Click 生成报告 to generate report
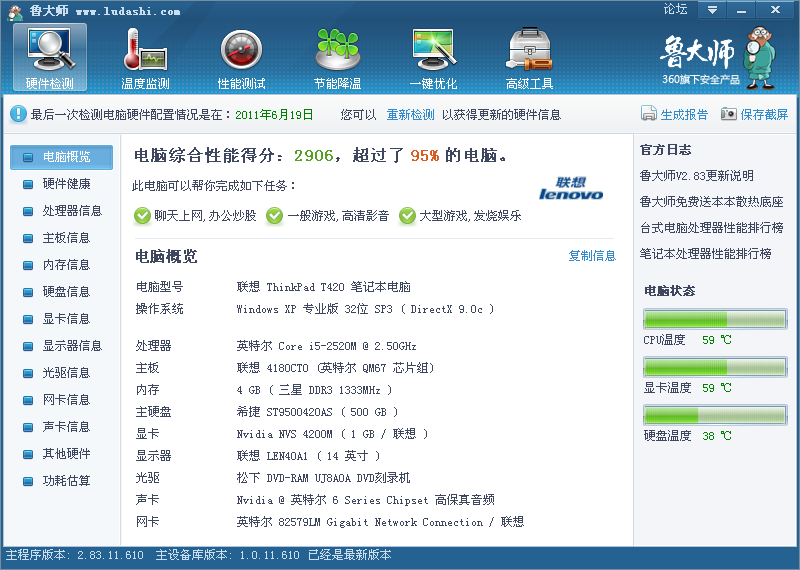This screenshot has width=800, height=570. 684,115
